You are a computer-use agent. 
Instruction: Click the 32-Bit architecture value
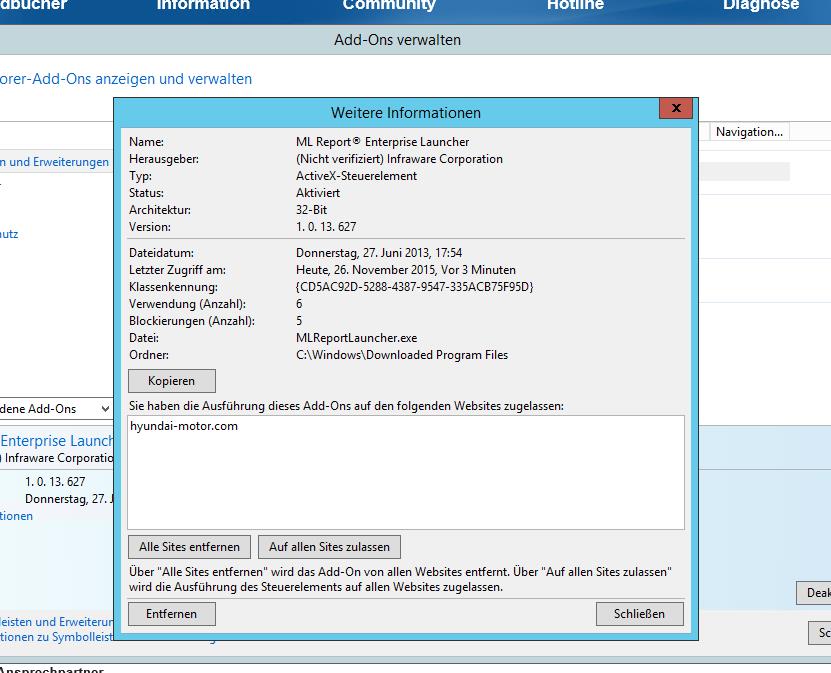point(312,210)
